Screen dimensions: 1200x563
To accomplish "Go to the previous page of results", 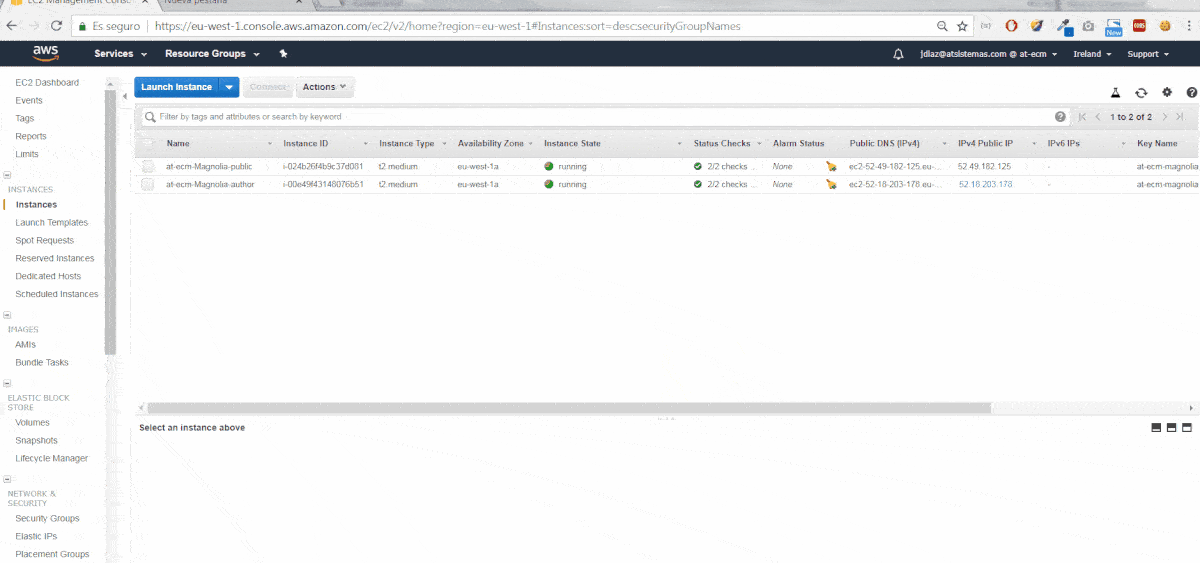I will [x=1098, y=117].
